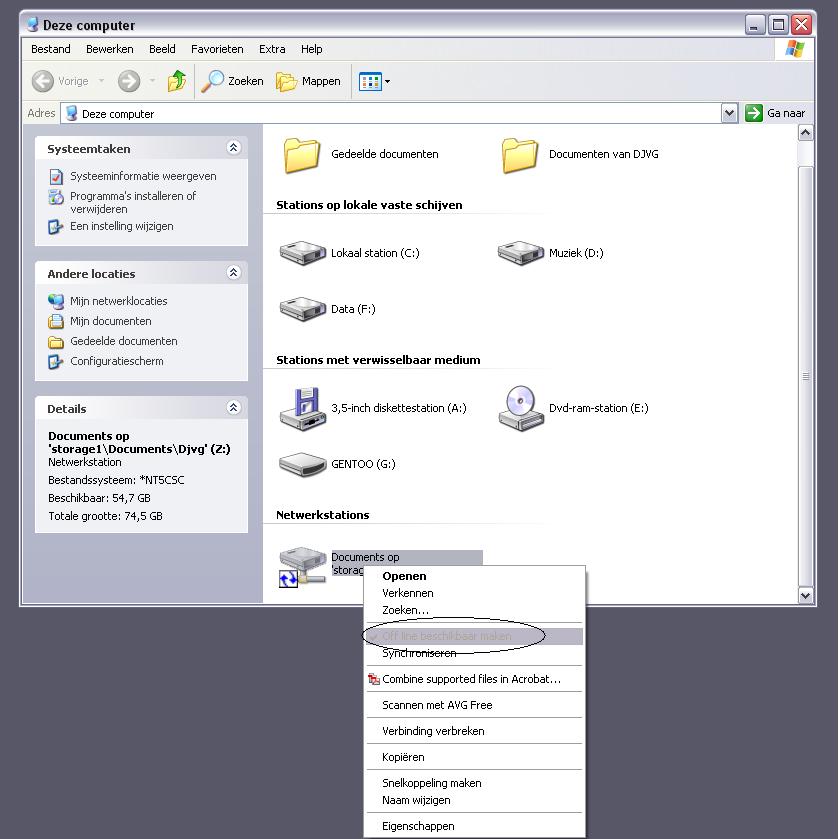The width and height of the screenshot is (840, 839).
Task: Select the Data (F:) drive icon
Action: tap(302, 309)
